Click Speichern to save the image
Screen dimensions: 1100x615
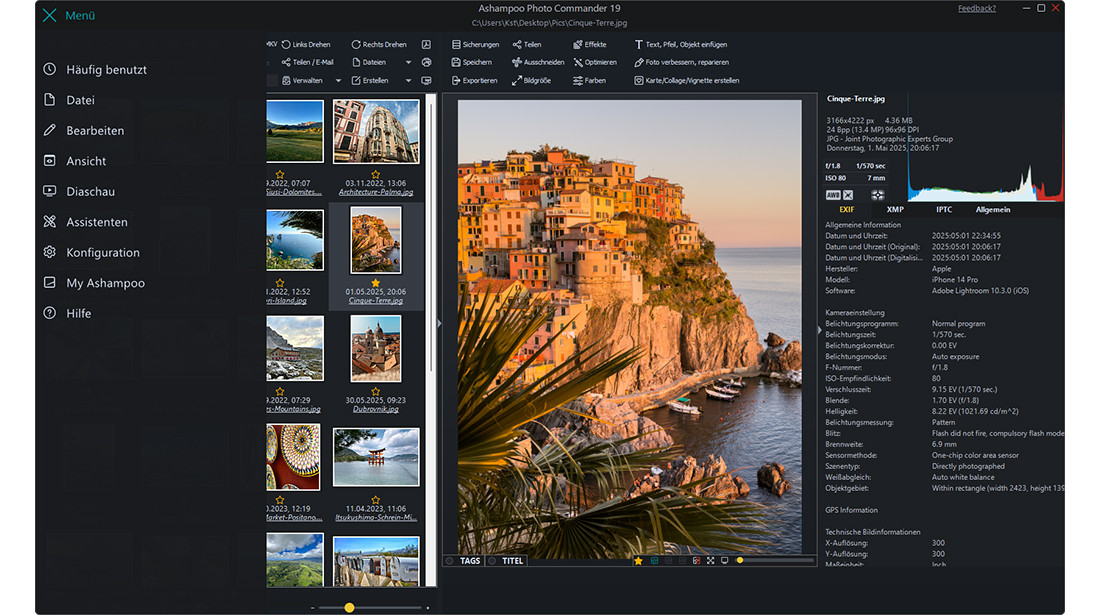[x=471, y=62]
